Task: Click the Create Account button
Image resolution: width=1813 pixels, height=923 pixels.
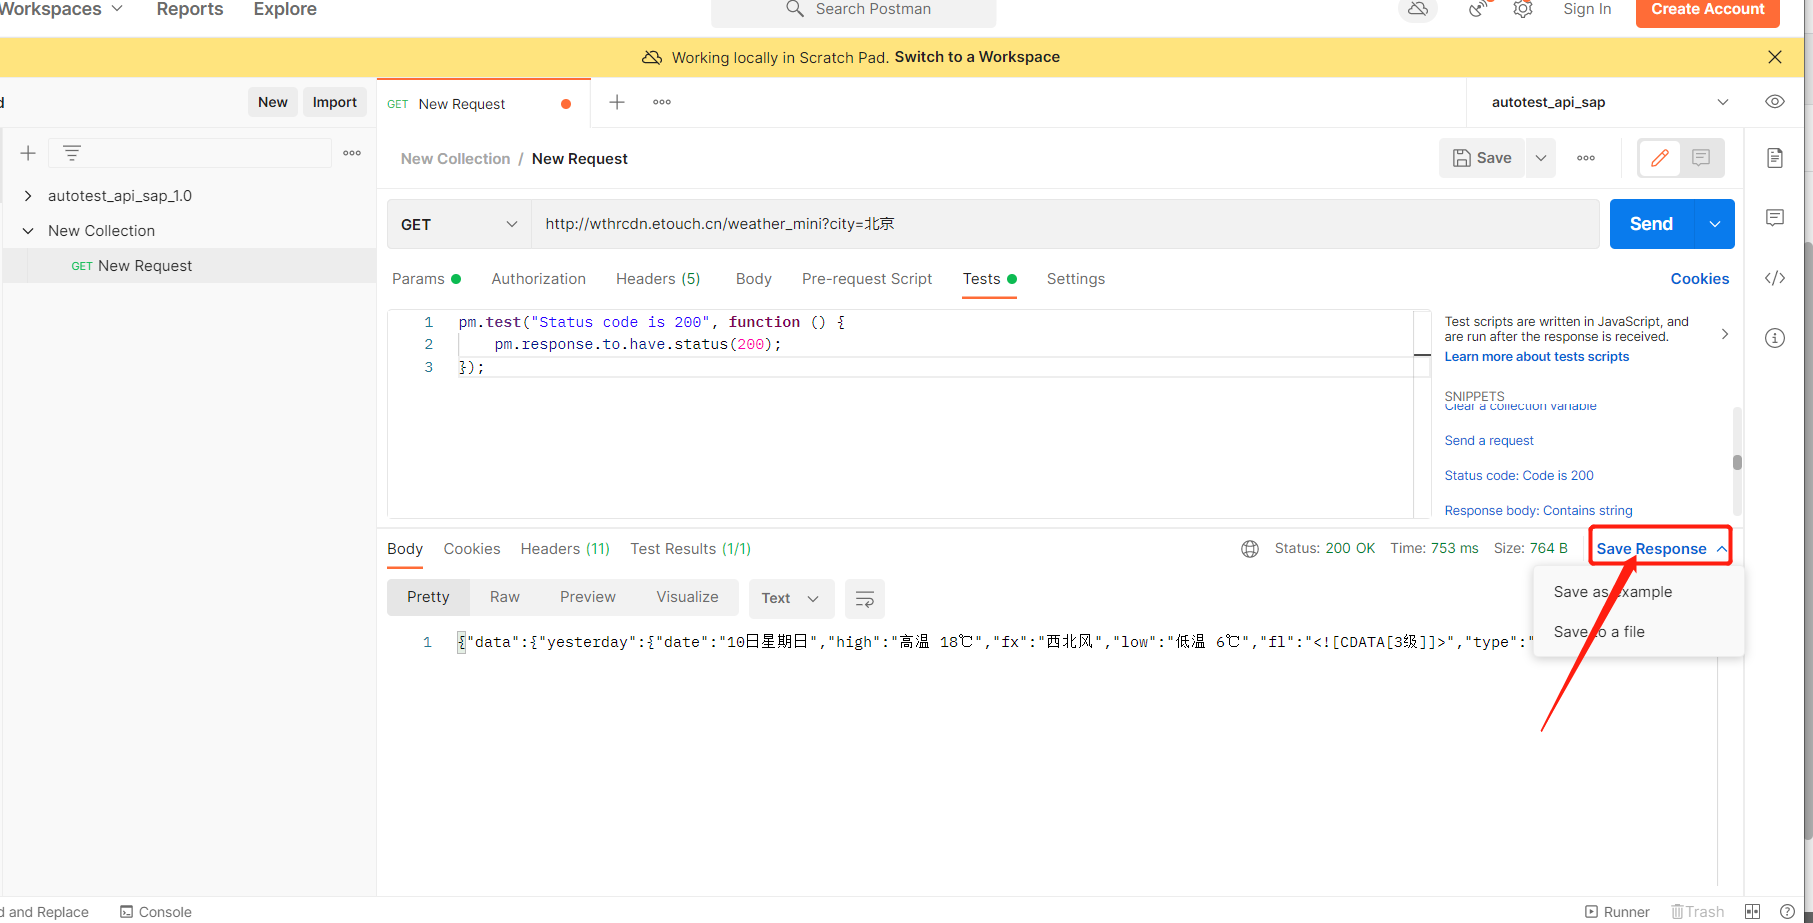Action: click(1708, 10)
